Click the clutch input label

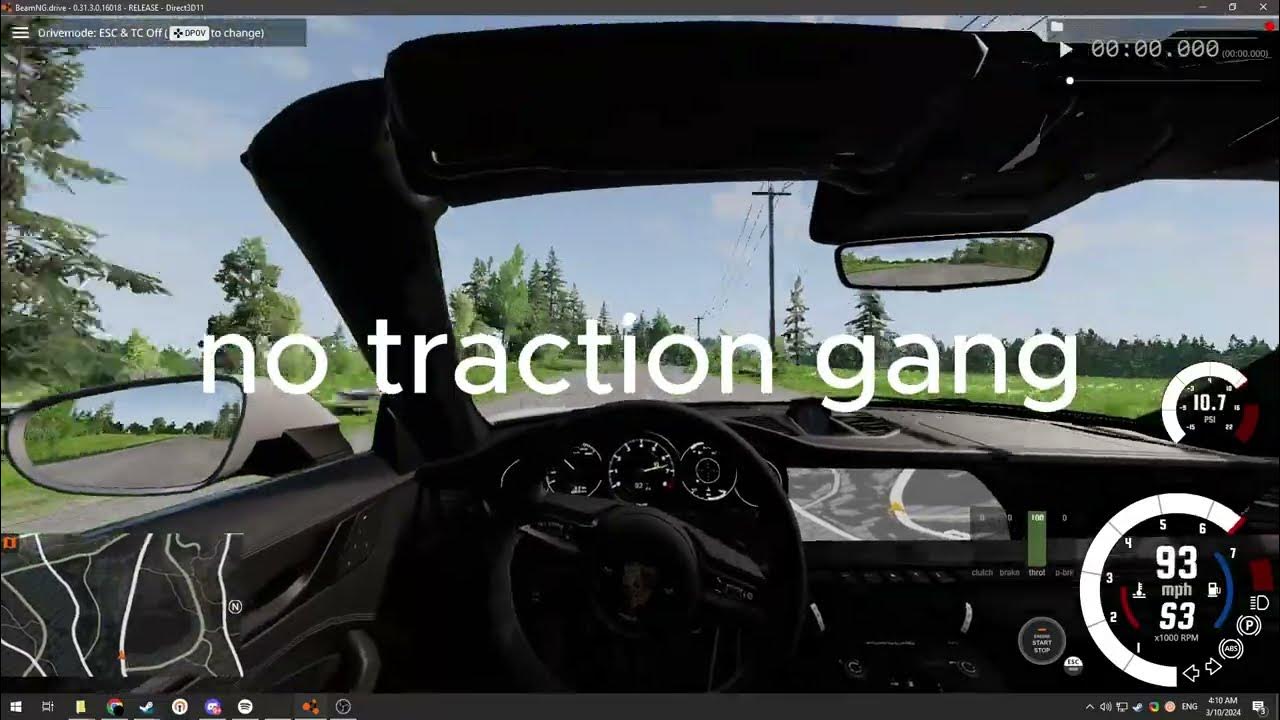coord(982,573)
